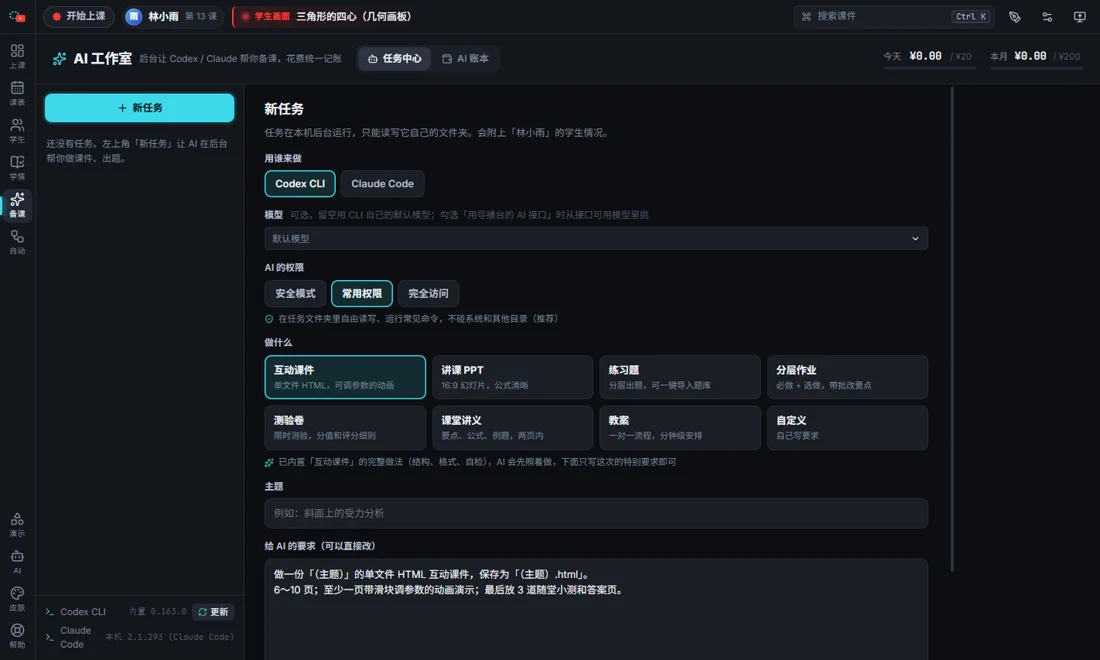Click the Claude Code terminal icon

tap(50, 637)
